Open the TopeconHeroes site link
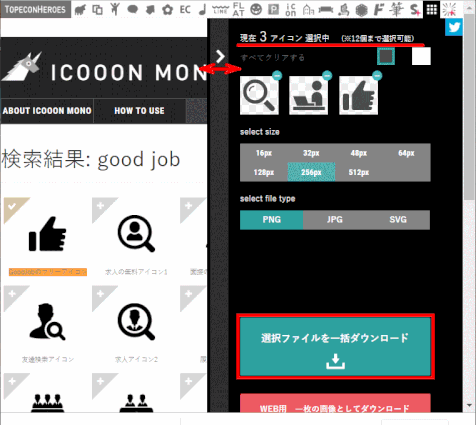The image size is (476, 425). (x=35, y=9)
